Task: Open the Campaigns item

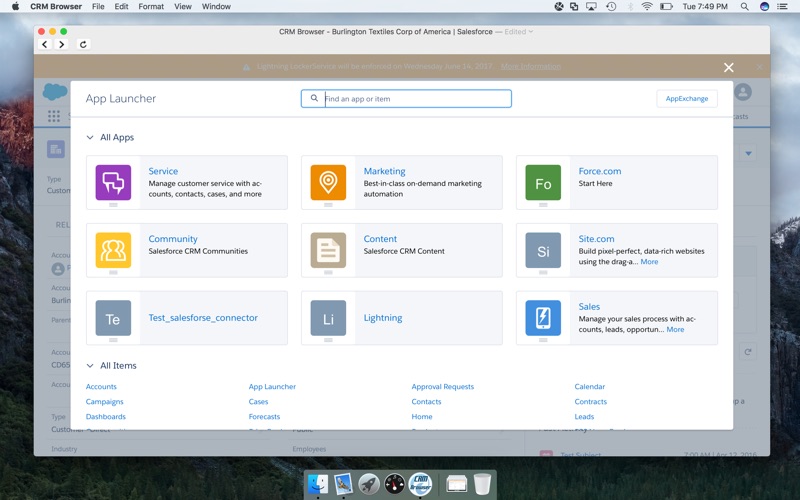Action: pos(105,402)
